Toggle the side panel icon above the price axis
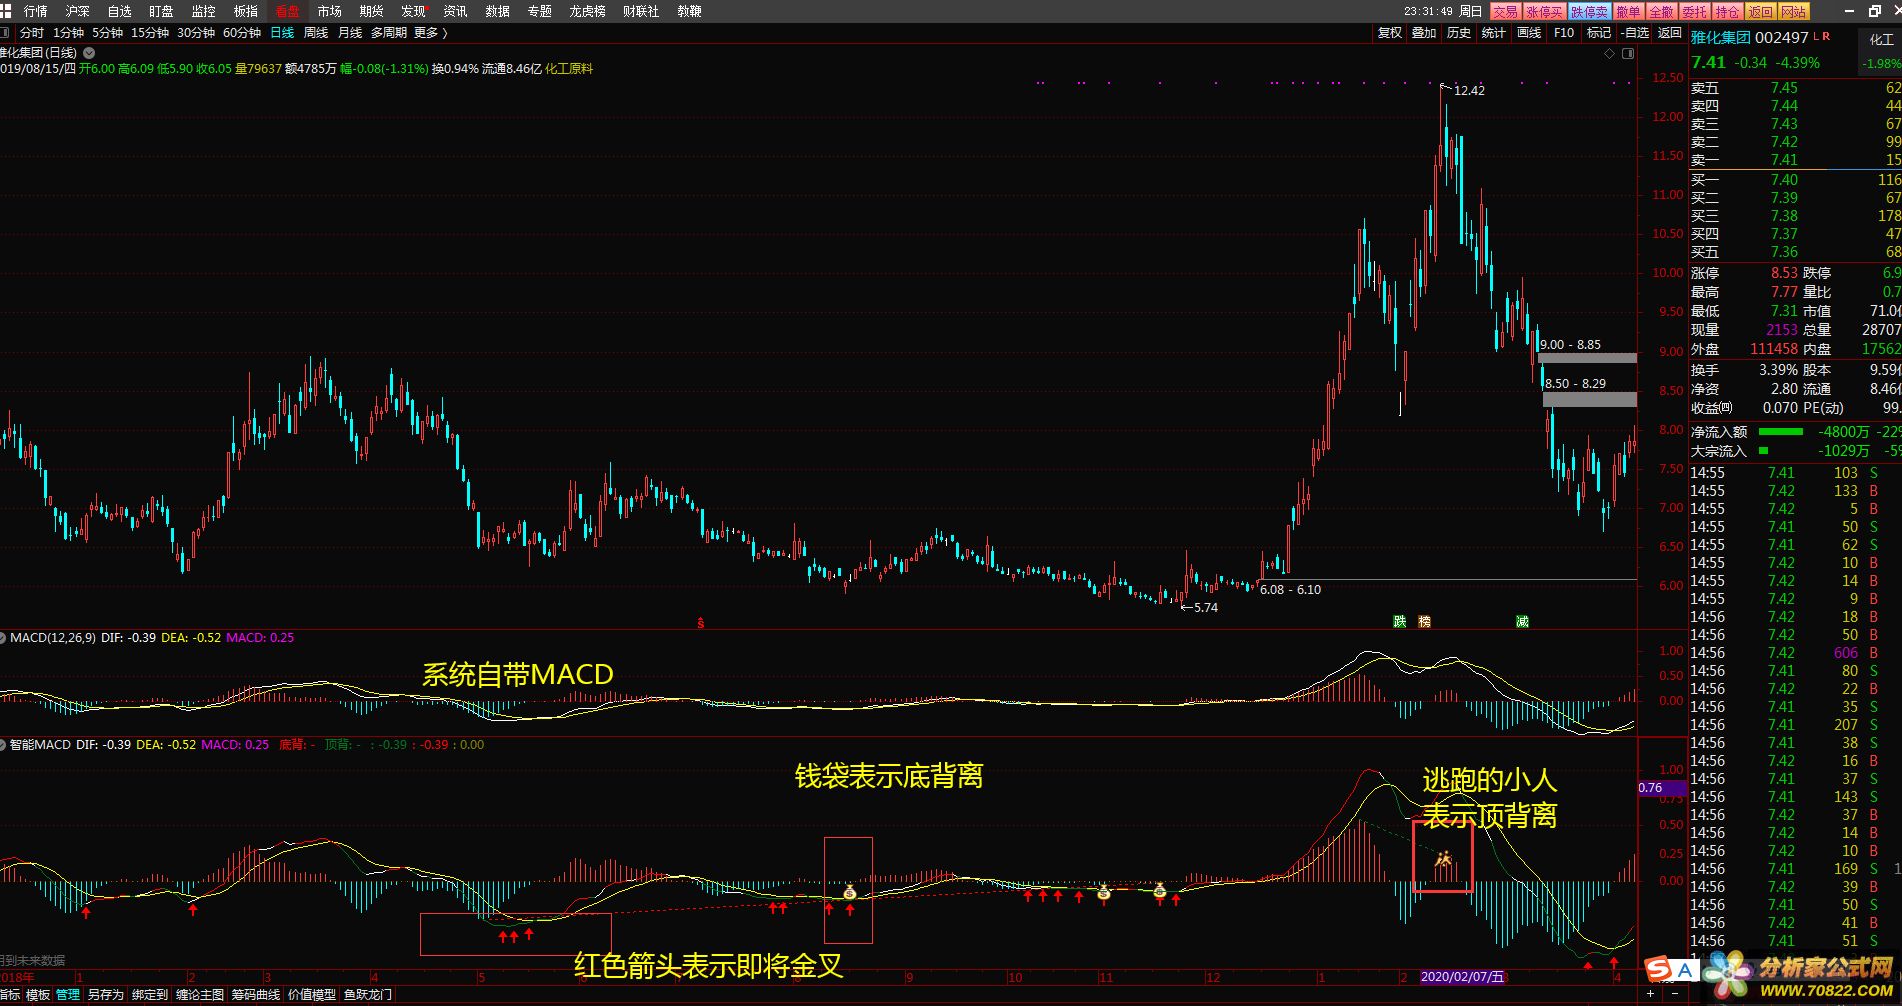 [x=1628, y=54]
